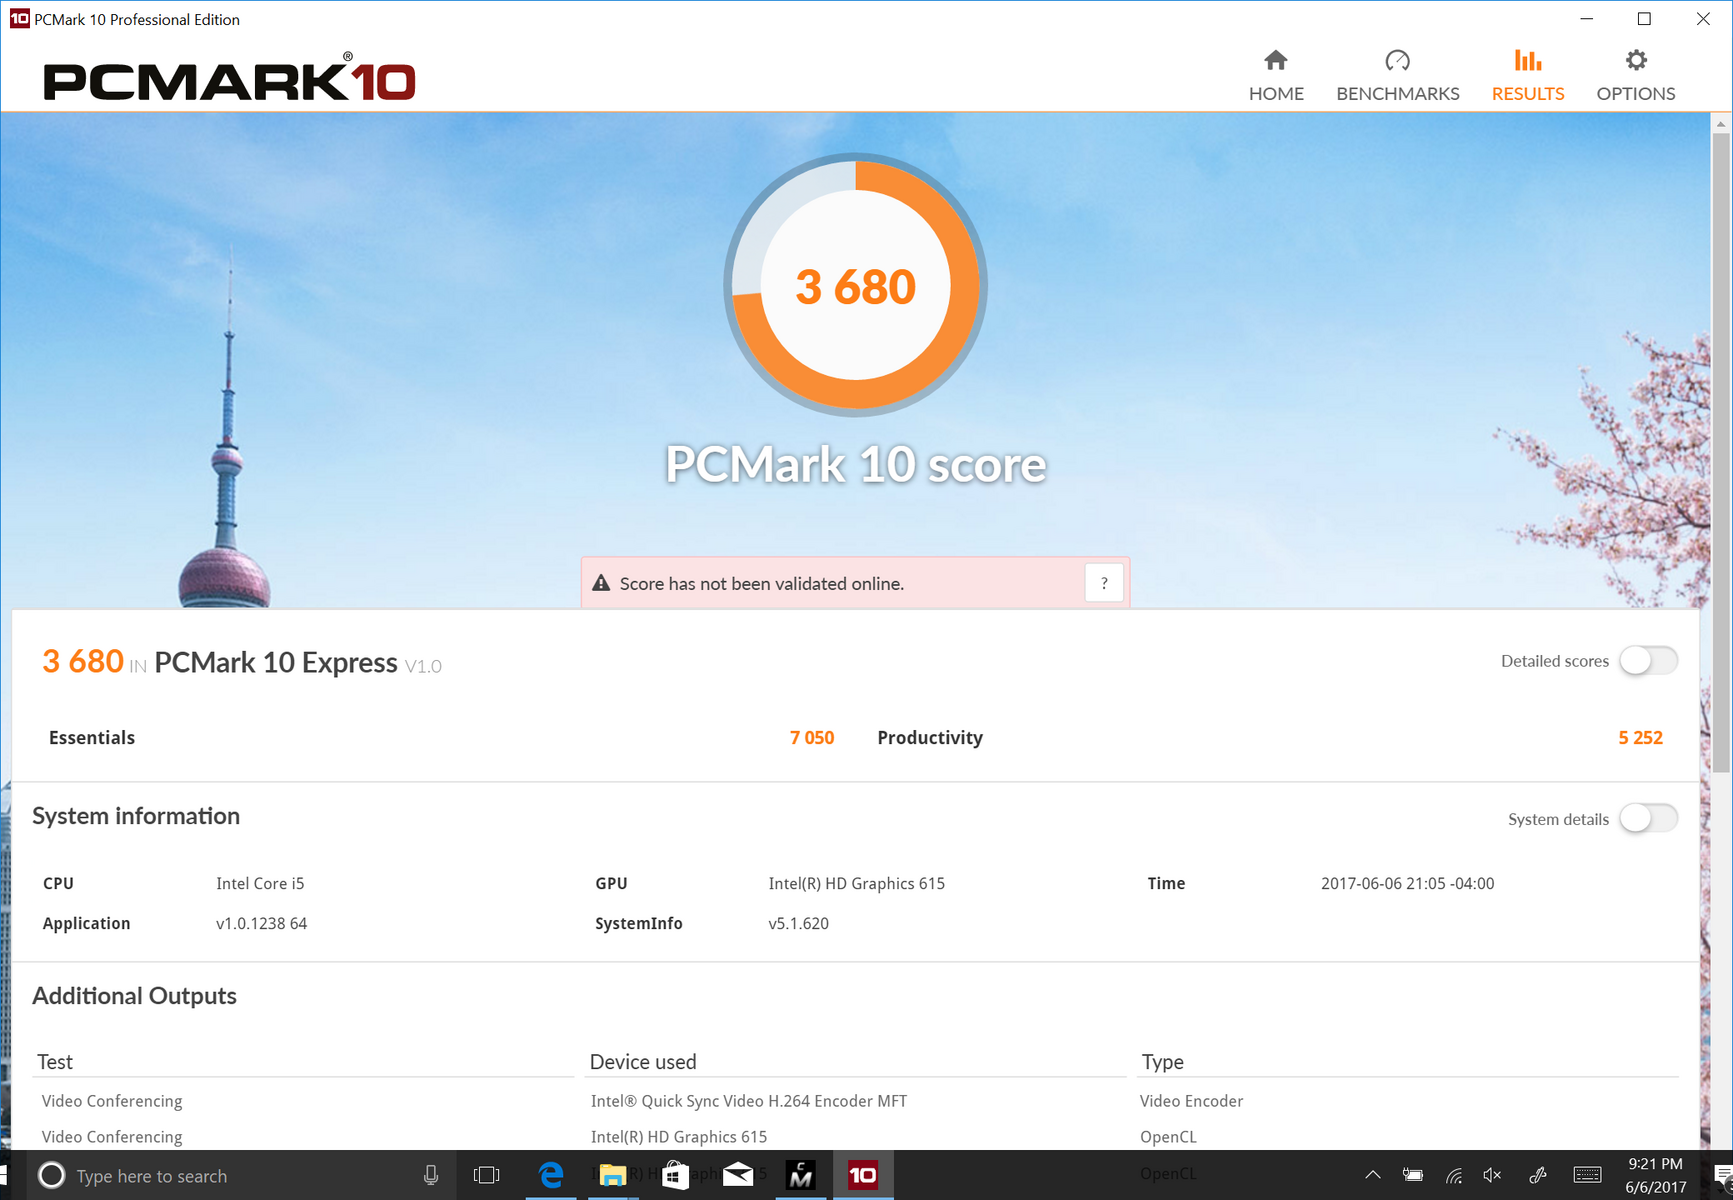
Task: Click the Essentials score 7 050
Action: (812, 738)
